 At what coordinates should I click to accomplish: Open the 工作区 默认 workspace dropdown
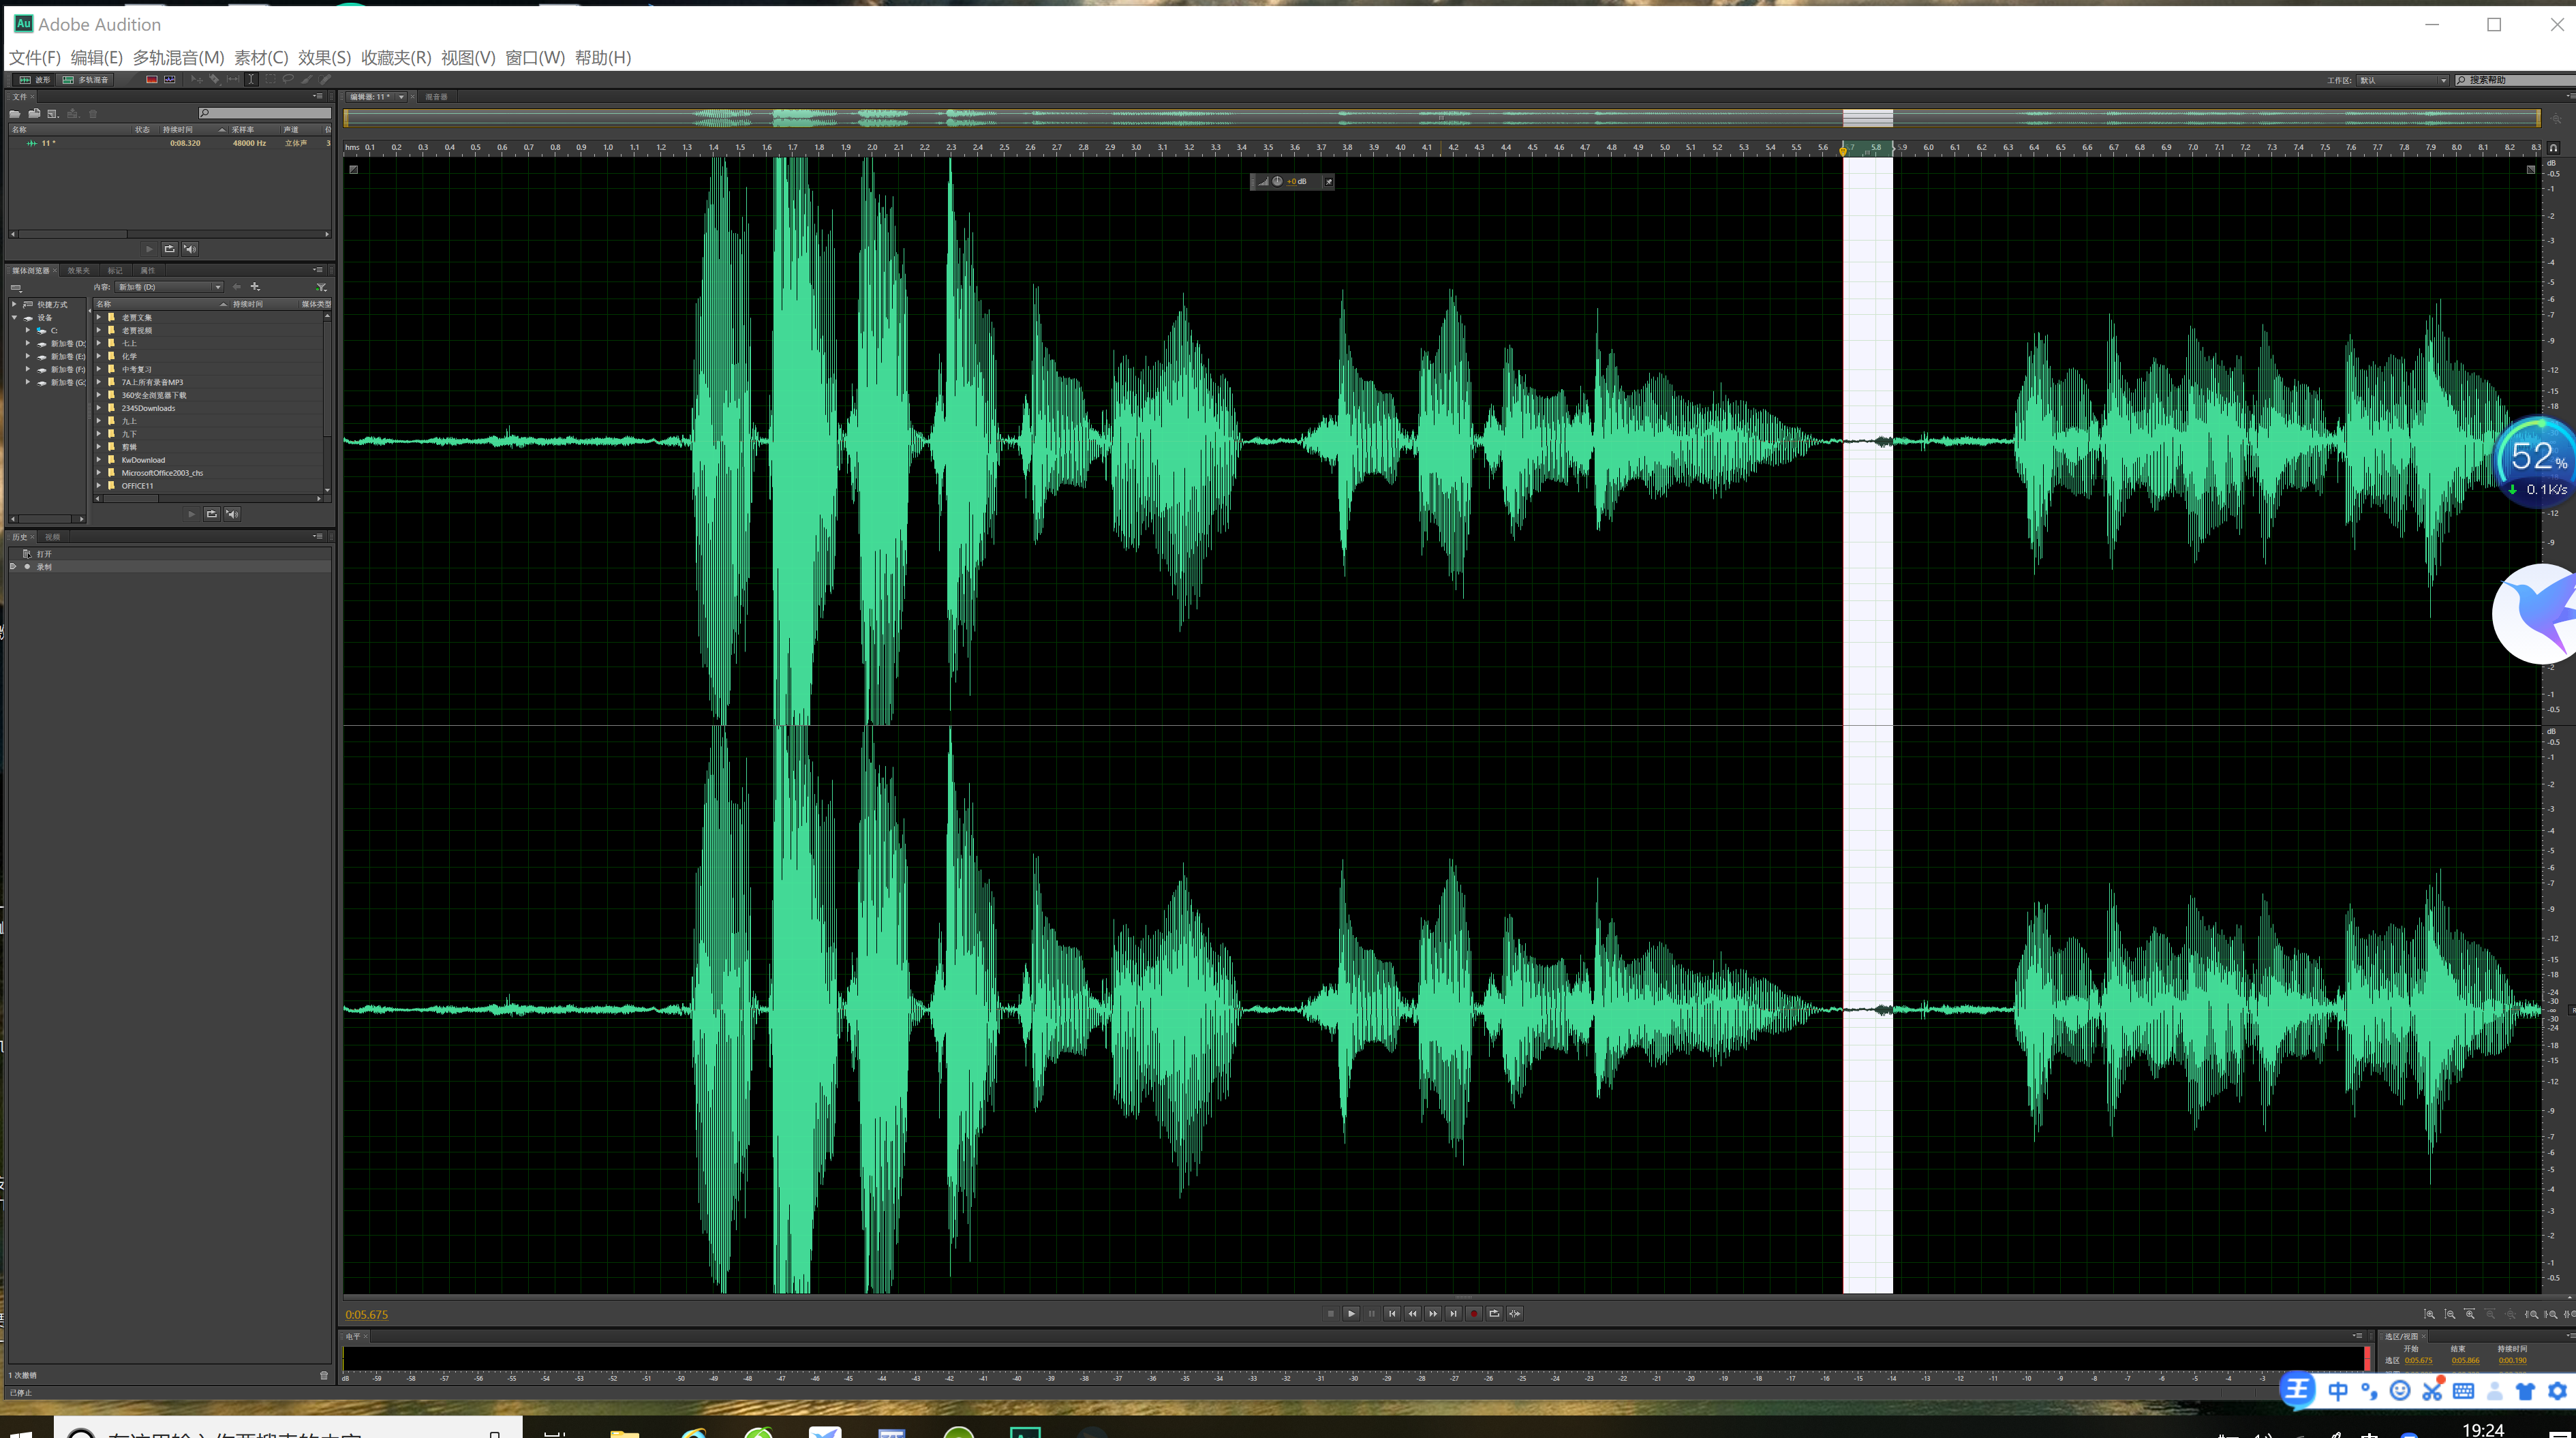pyautogui.click(x=2402, y=80)
